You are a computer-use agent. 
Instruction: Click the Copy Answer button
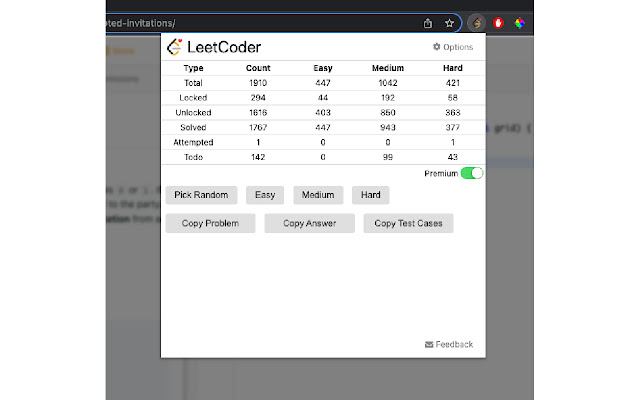point(309,223)
